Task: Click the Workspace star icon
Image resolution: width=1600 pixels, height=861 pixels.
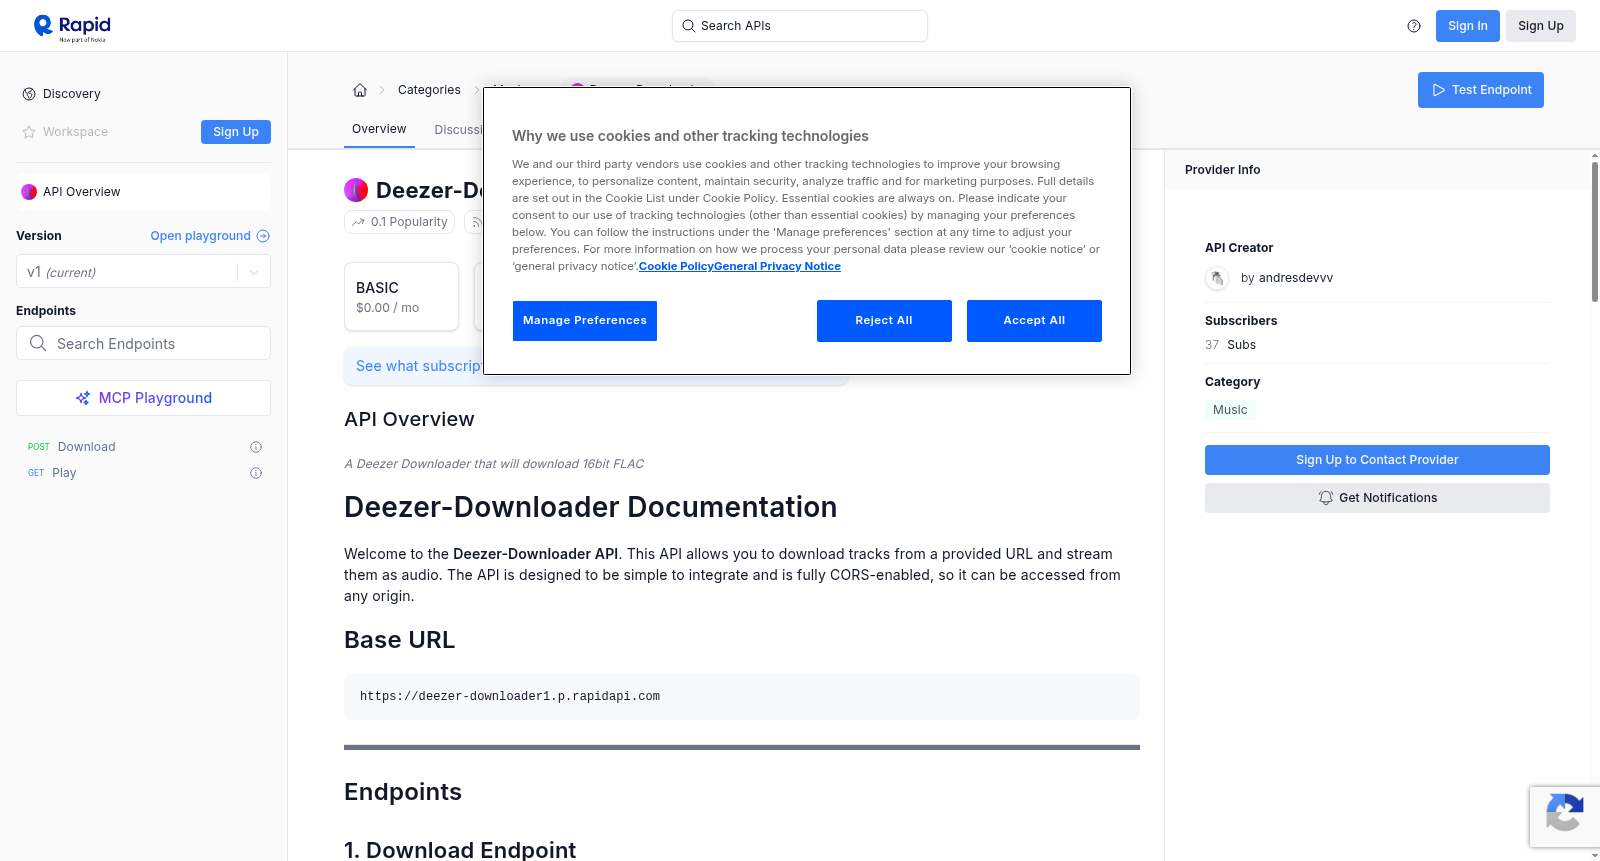Action: [x=29, y=132]
